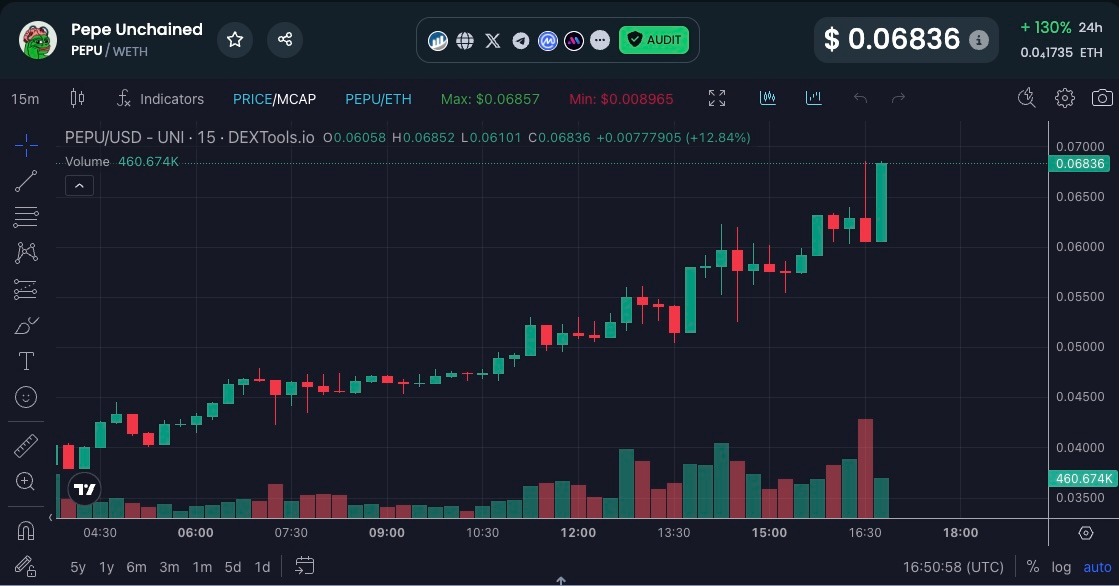Click the Pepe Unchained token avatar
This screenshot has width=1119, height=586.
38,39
